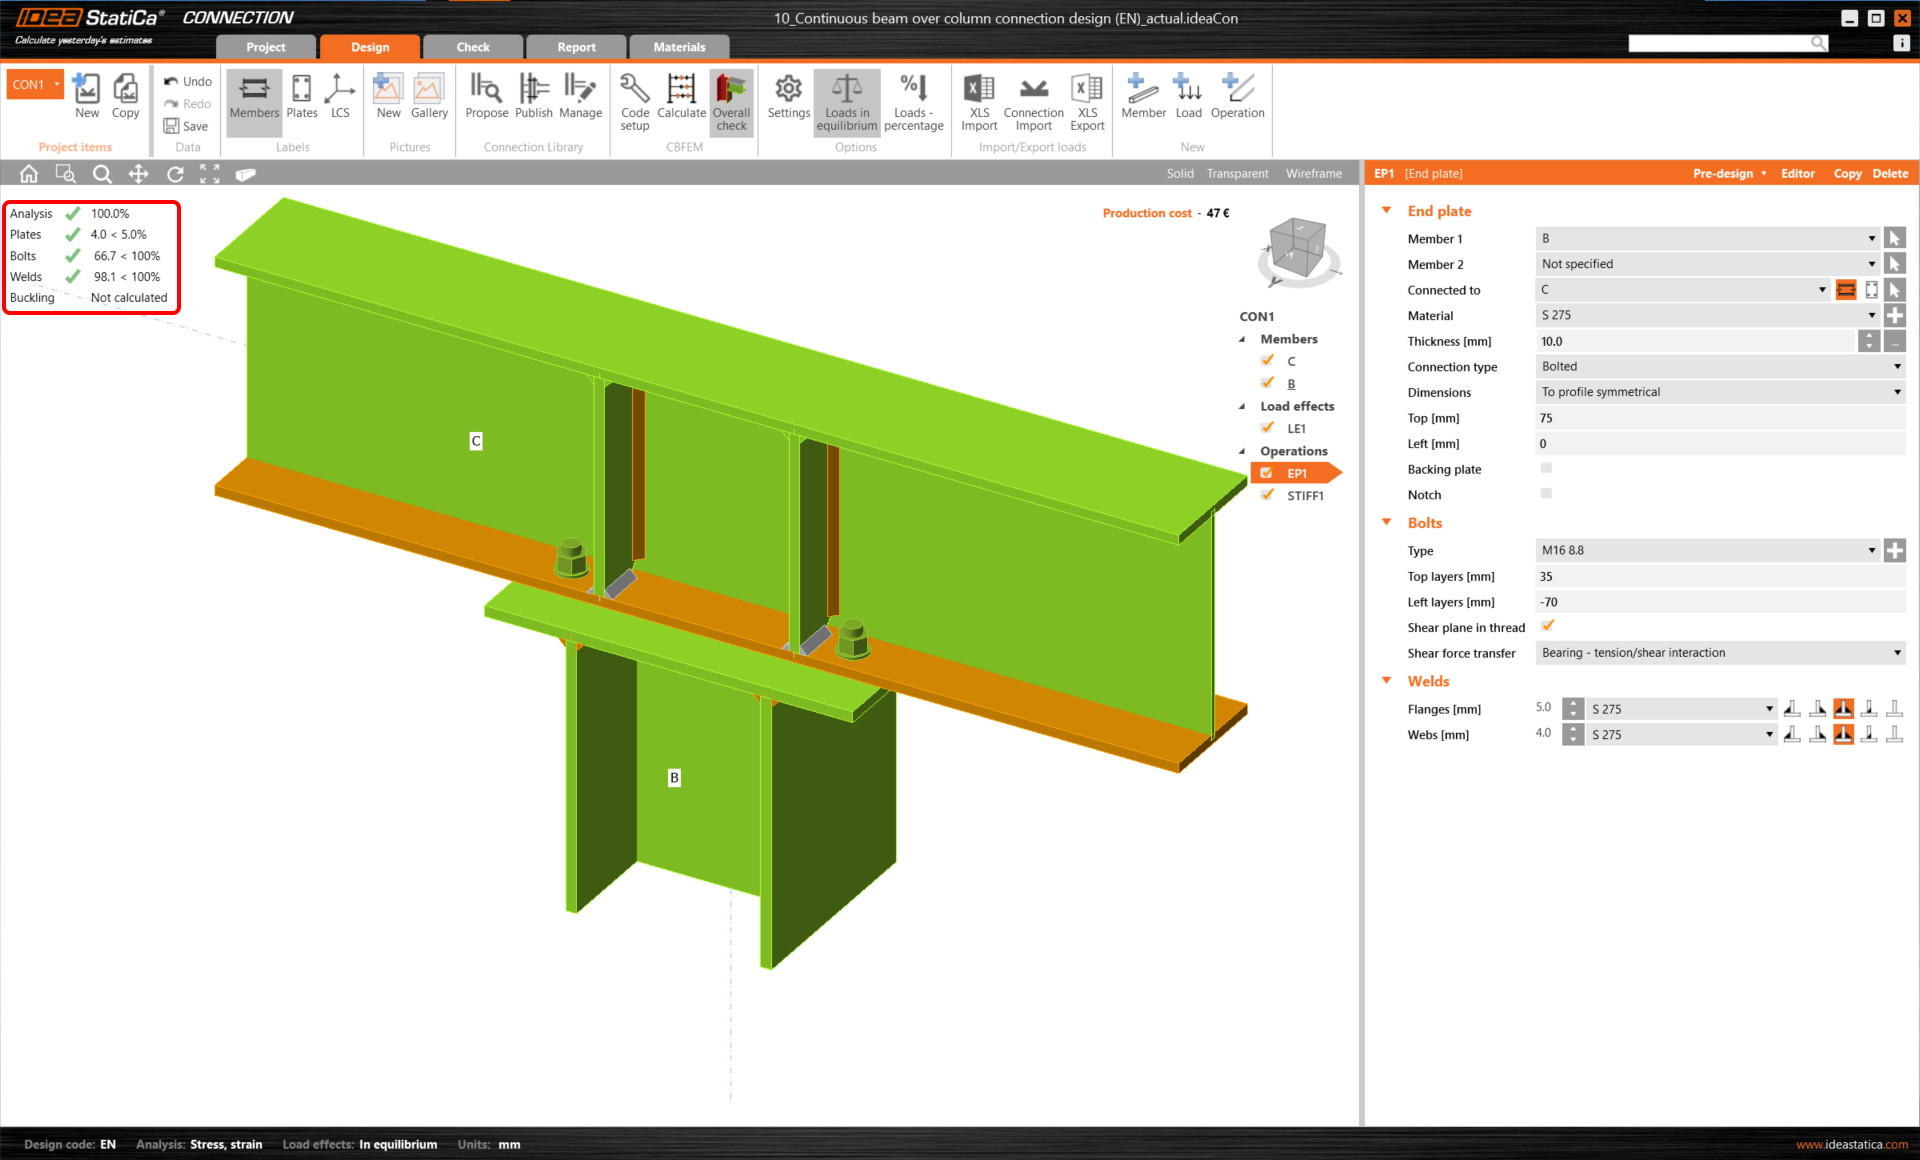The height and width of the screenshot is (1160, 1920).
Task: Activate the Overall check tool
Action: click(731, 100)
